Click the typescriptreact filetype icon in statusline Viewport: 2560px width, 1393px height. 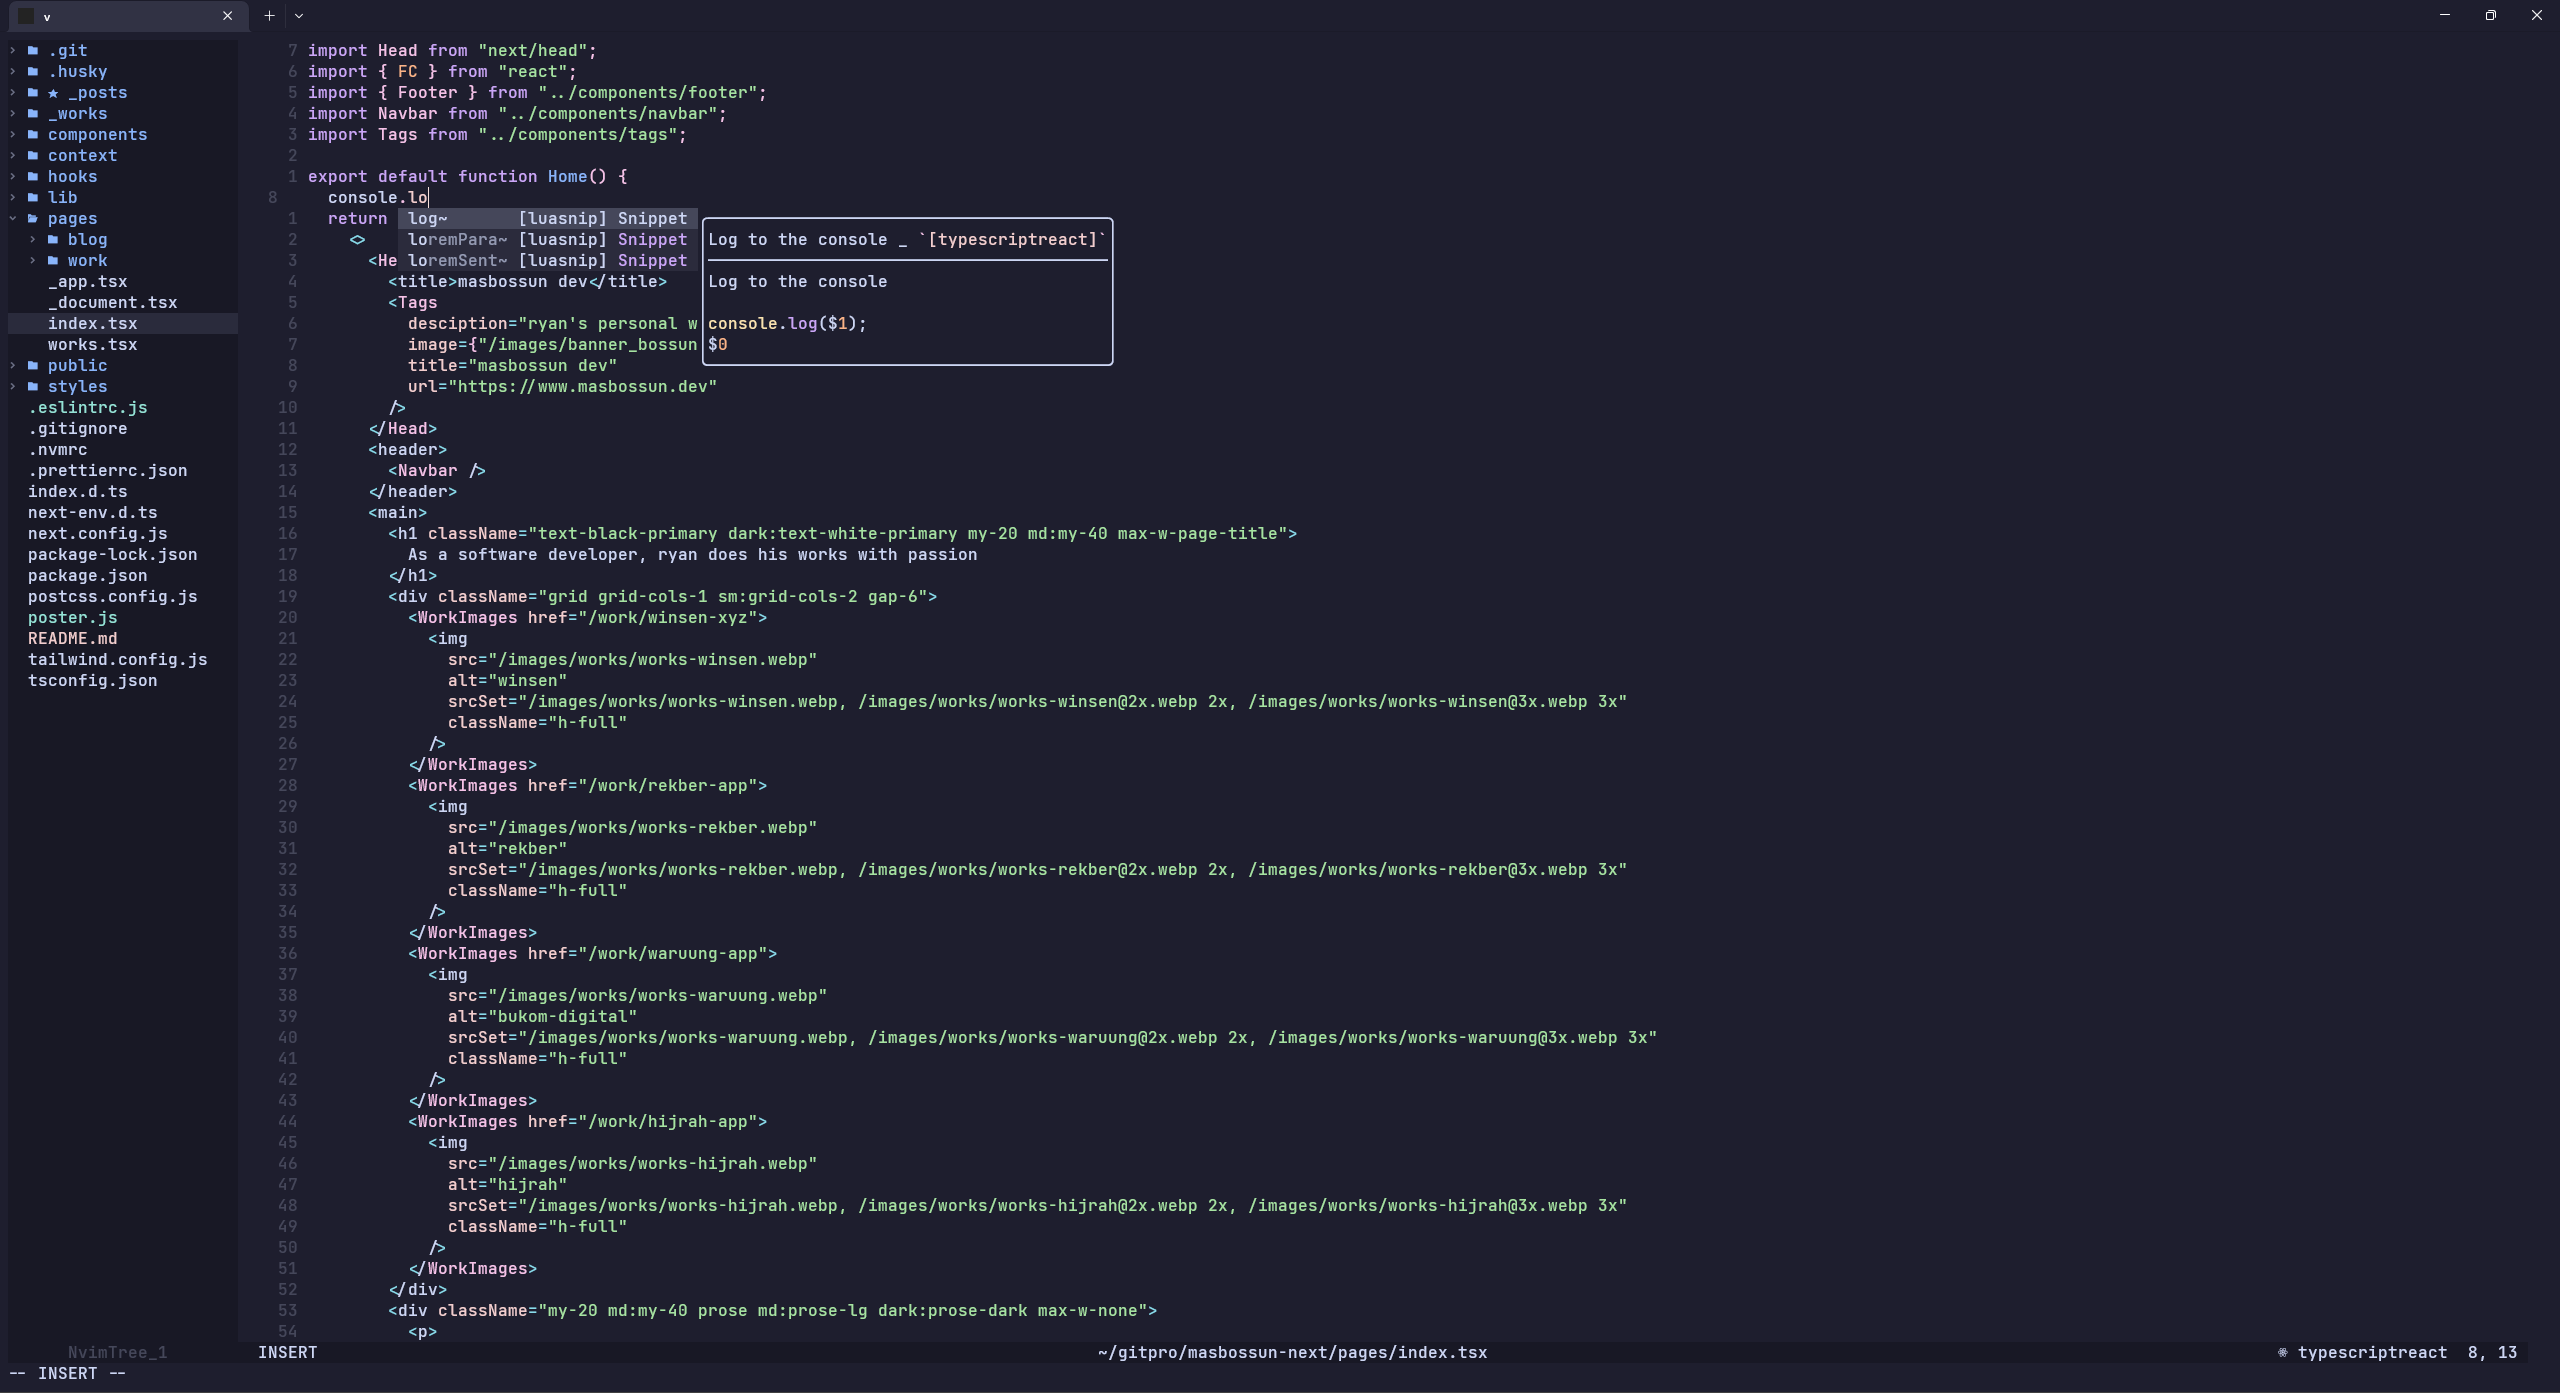(2282, 1352)
